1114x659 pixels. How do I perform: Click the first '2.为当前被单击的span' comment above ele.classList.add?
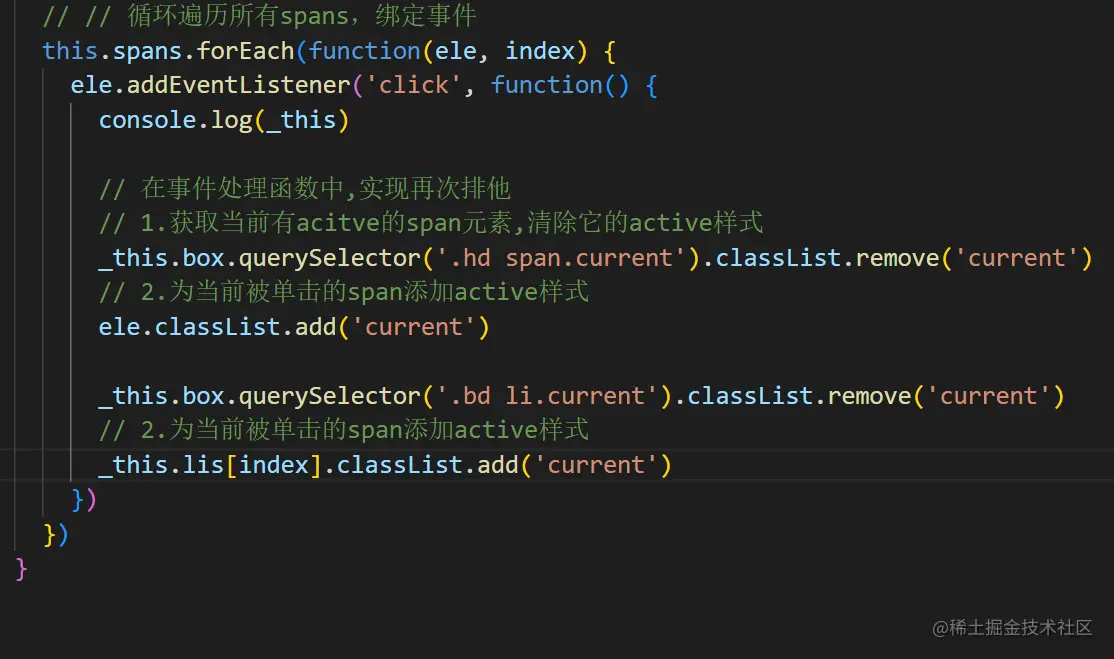pos(344,292)
